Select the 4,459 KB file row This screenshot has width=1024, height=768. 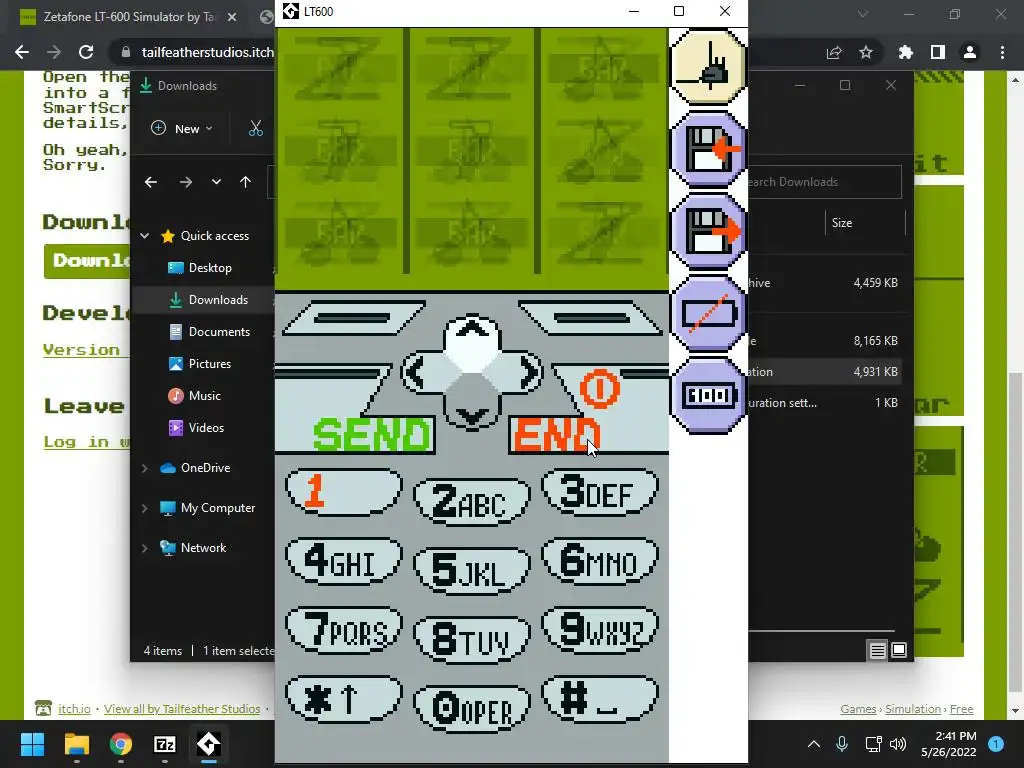click(824, 283)
